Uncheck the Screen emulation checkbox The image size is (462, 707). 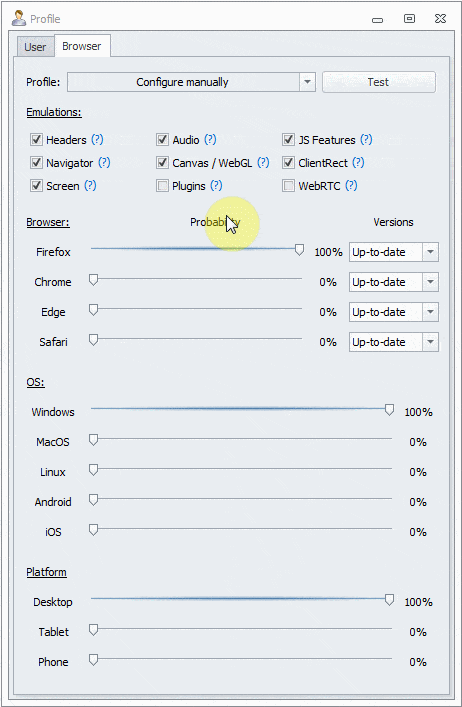pyautogui.click(x=36, y=186)
